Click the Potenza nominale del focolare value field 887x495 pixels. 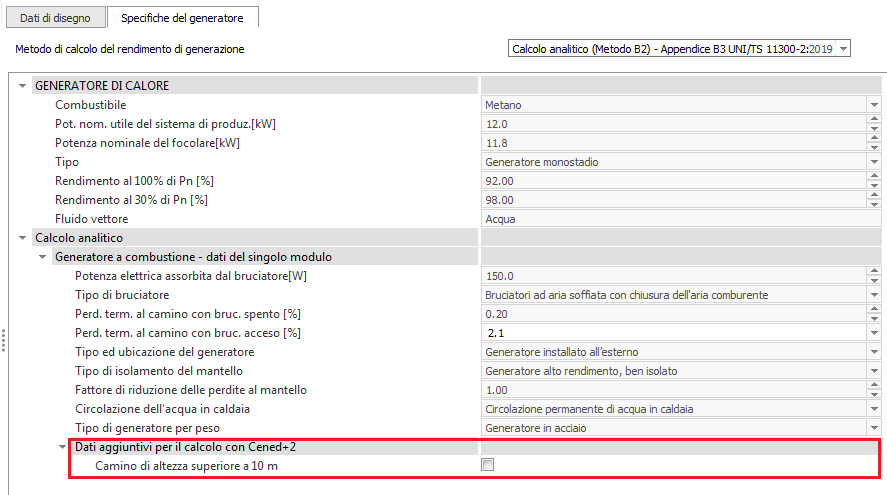(x=670, y=143)
